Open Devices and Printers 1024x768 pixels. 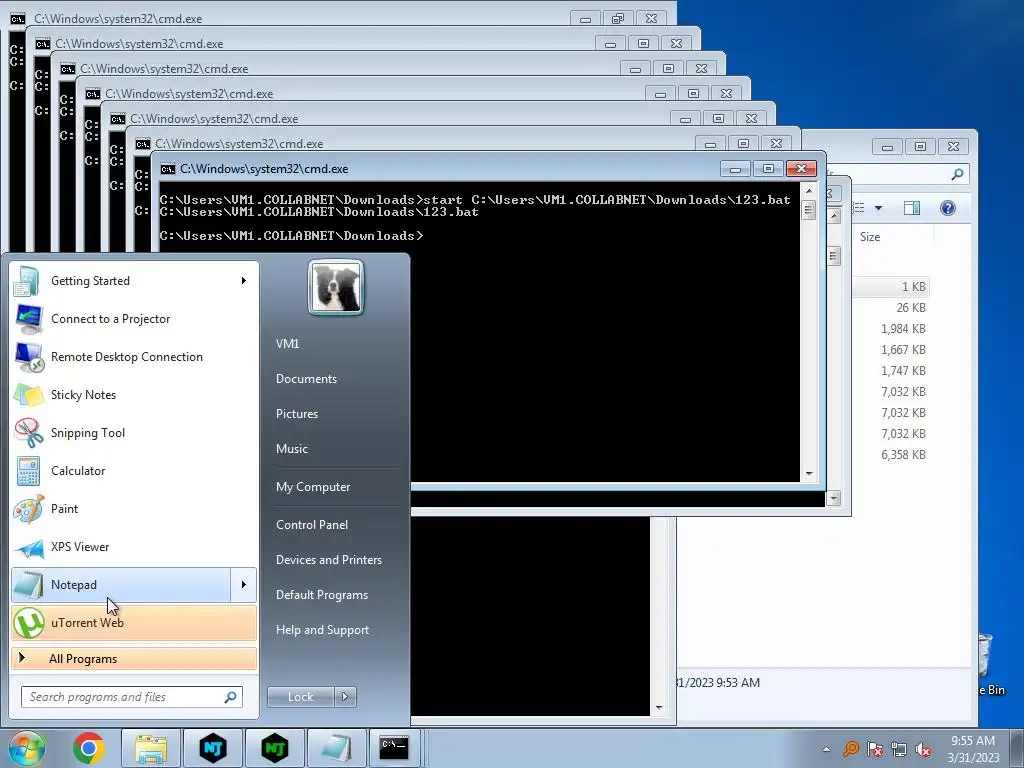point(328,560)
